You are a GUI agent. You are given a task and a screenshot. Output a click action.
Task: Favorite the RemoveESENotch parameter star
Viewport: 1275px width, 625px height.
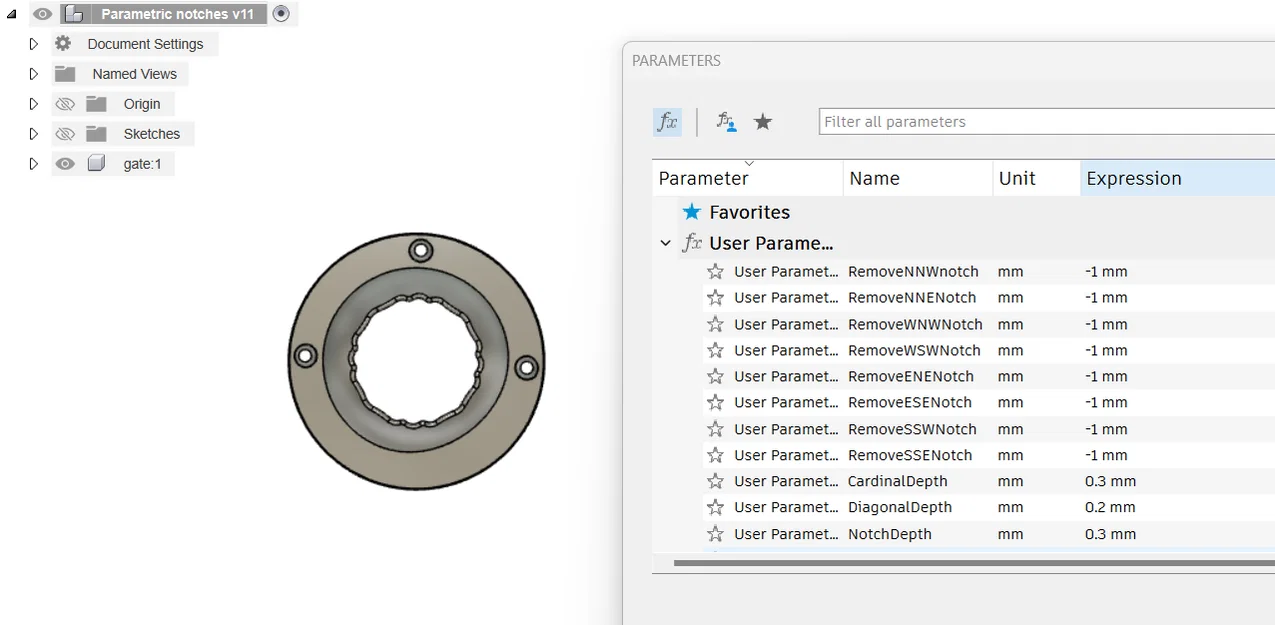pos(715,402)
